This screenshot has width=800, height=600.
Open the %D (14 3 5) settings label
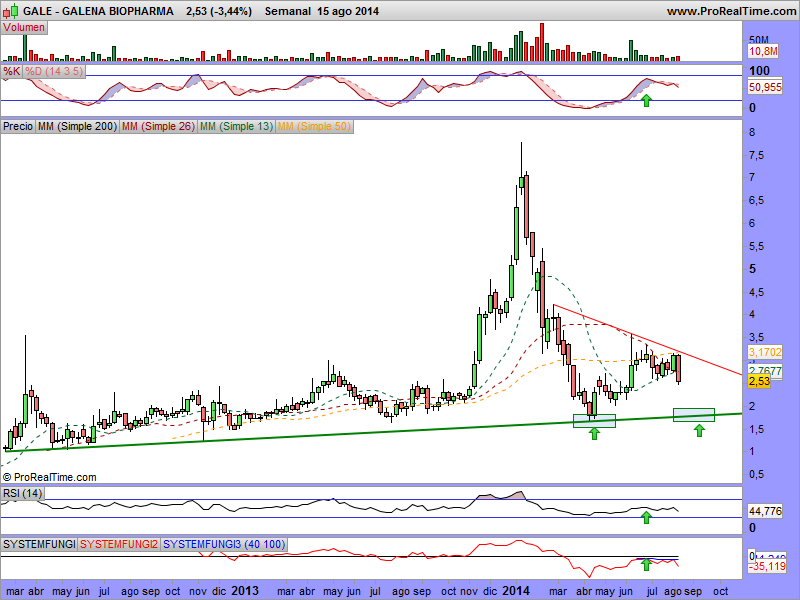(54, 71)
